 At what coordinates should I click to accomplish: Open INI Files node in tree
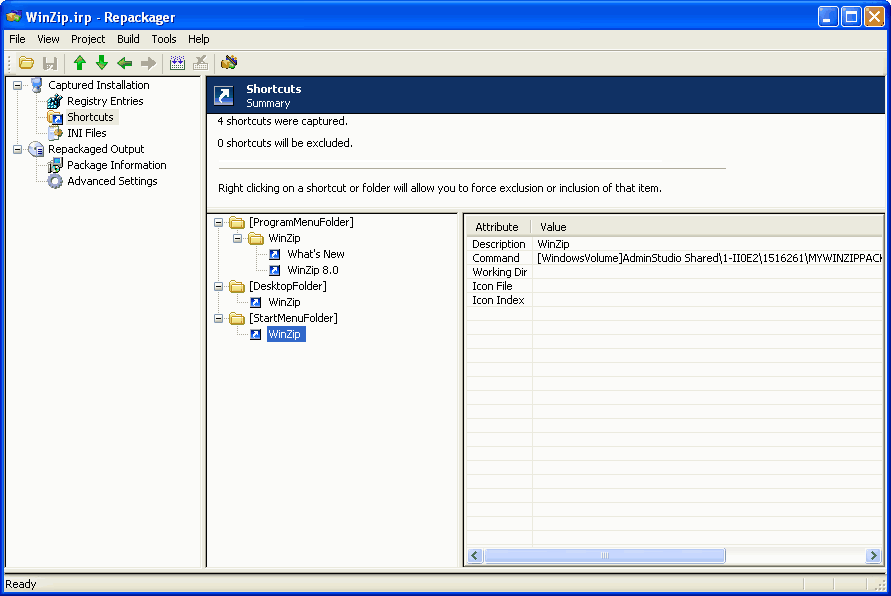pyautogui.click(x=86, y=133)
